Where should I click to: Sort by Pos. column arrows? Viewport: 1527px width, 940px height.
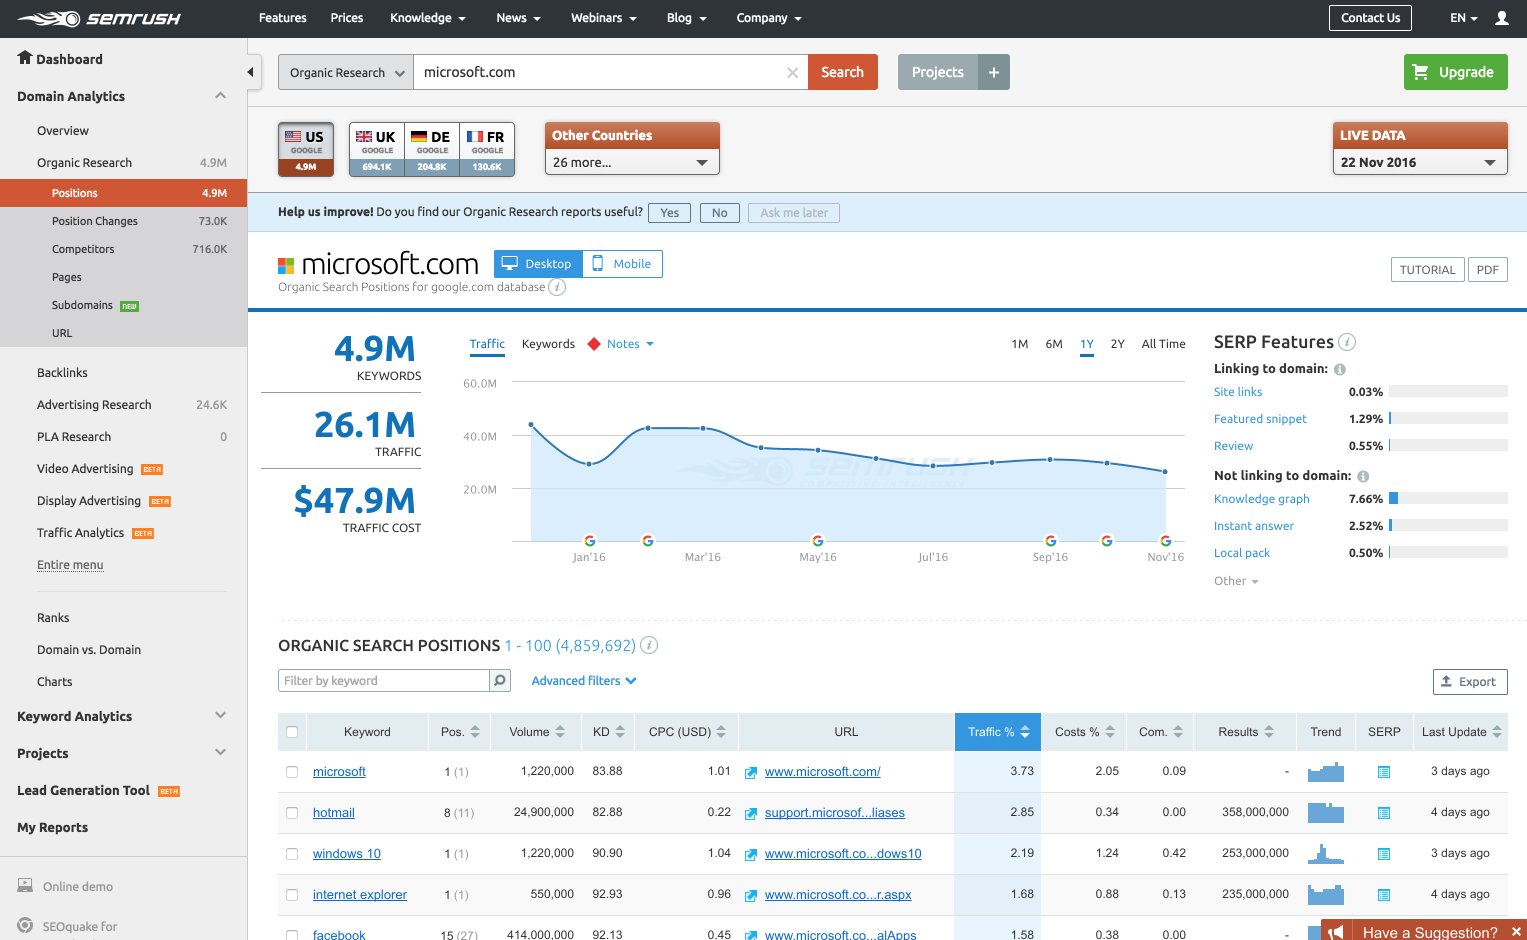[x=475, y=732]
